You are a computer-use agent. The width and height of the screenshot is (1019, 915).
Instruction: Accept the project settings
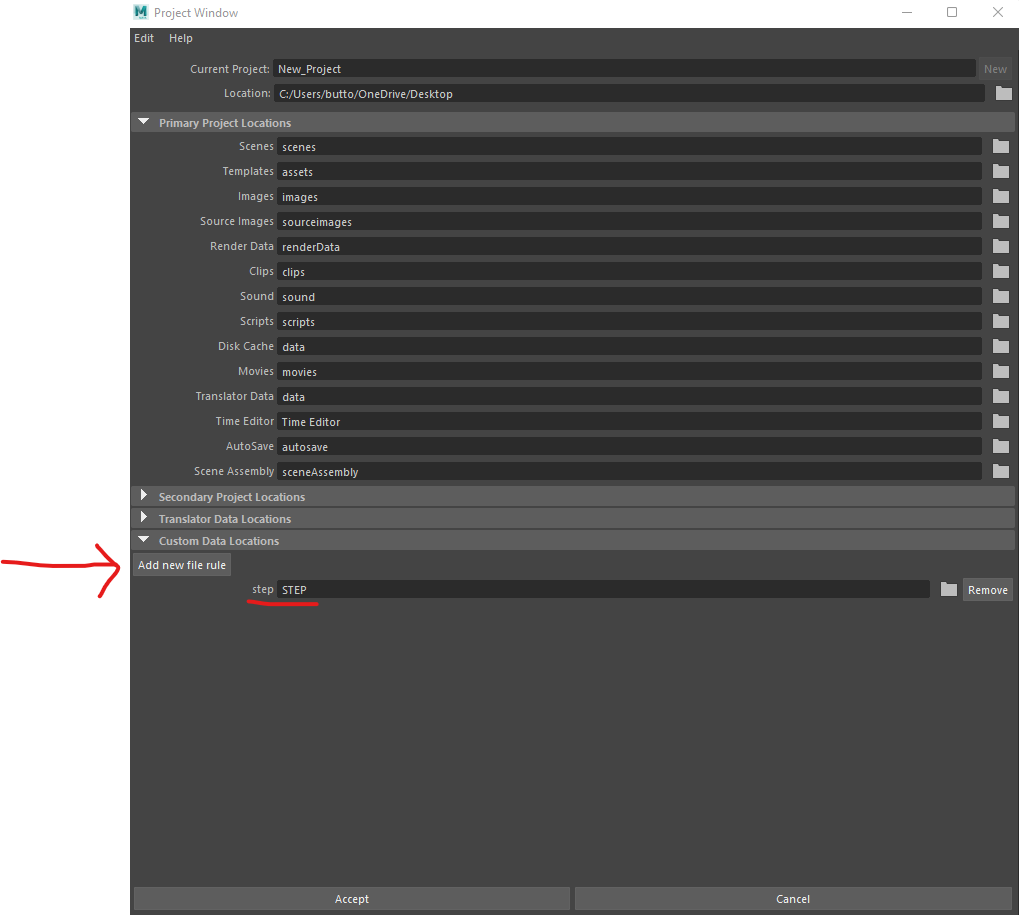pyautogui.click(x=352, y=899)
